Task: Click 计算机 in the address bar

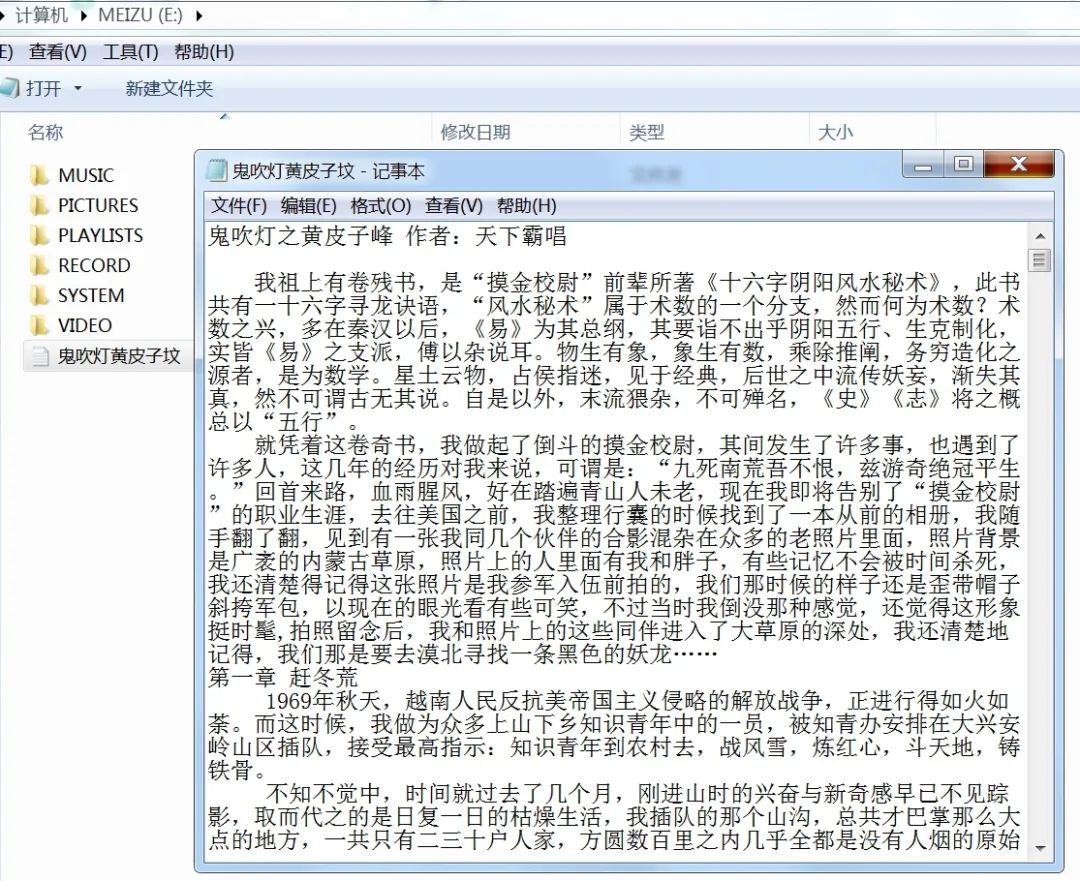Action: coord(41,15)
